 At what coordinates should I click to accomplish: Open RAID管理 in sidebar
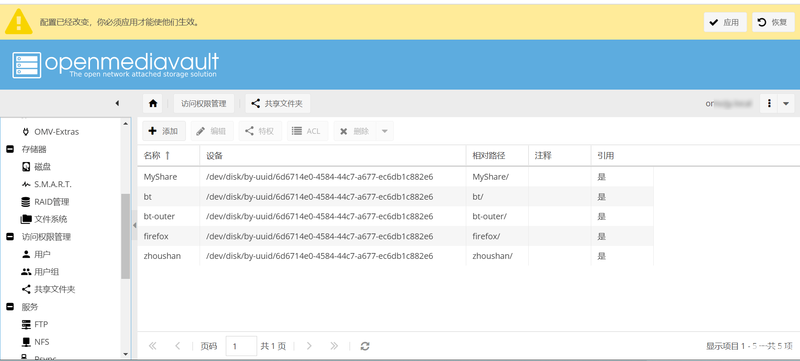[x=45, y=202]
